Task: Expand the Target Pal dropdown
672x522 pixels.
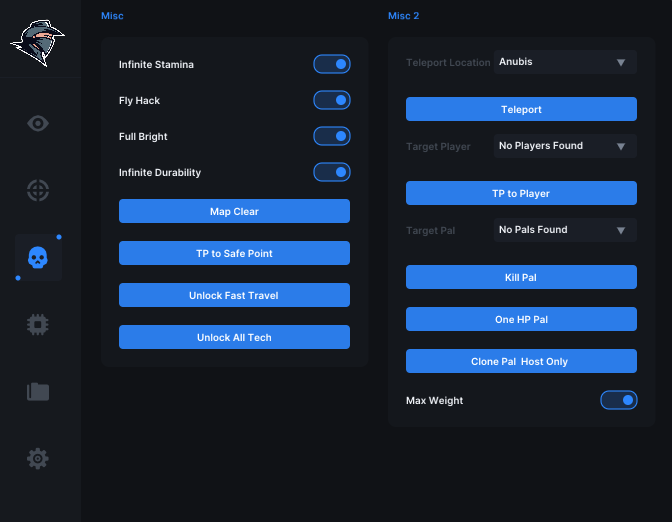Action: (565, 230)
